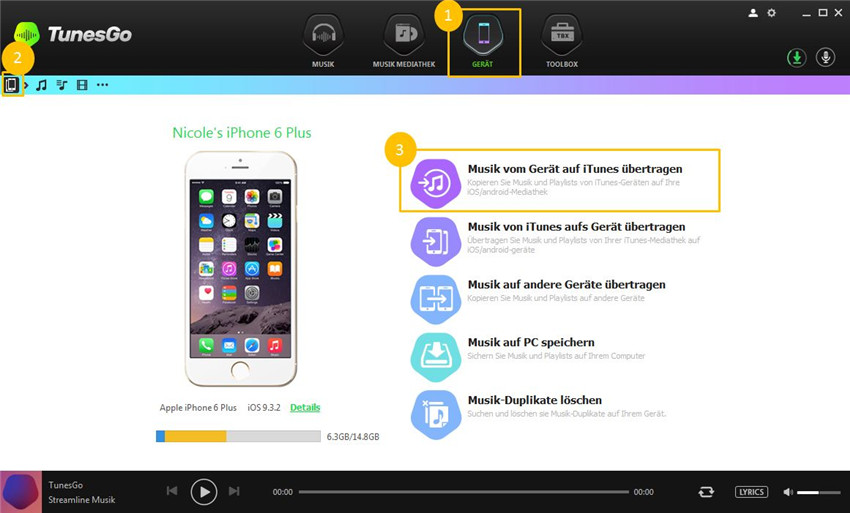Click the purple transfer-to-iTunes icon

coord(436,183)
